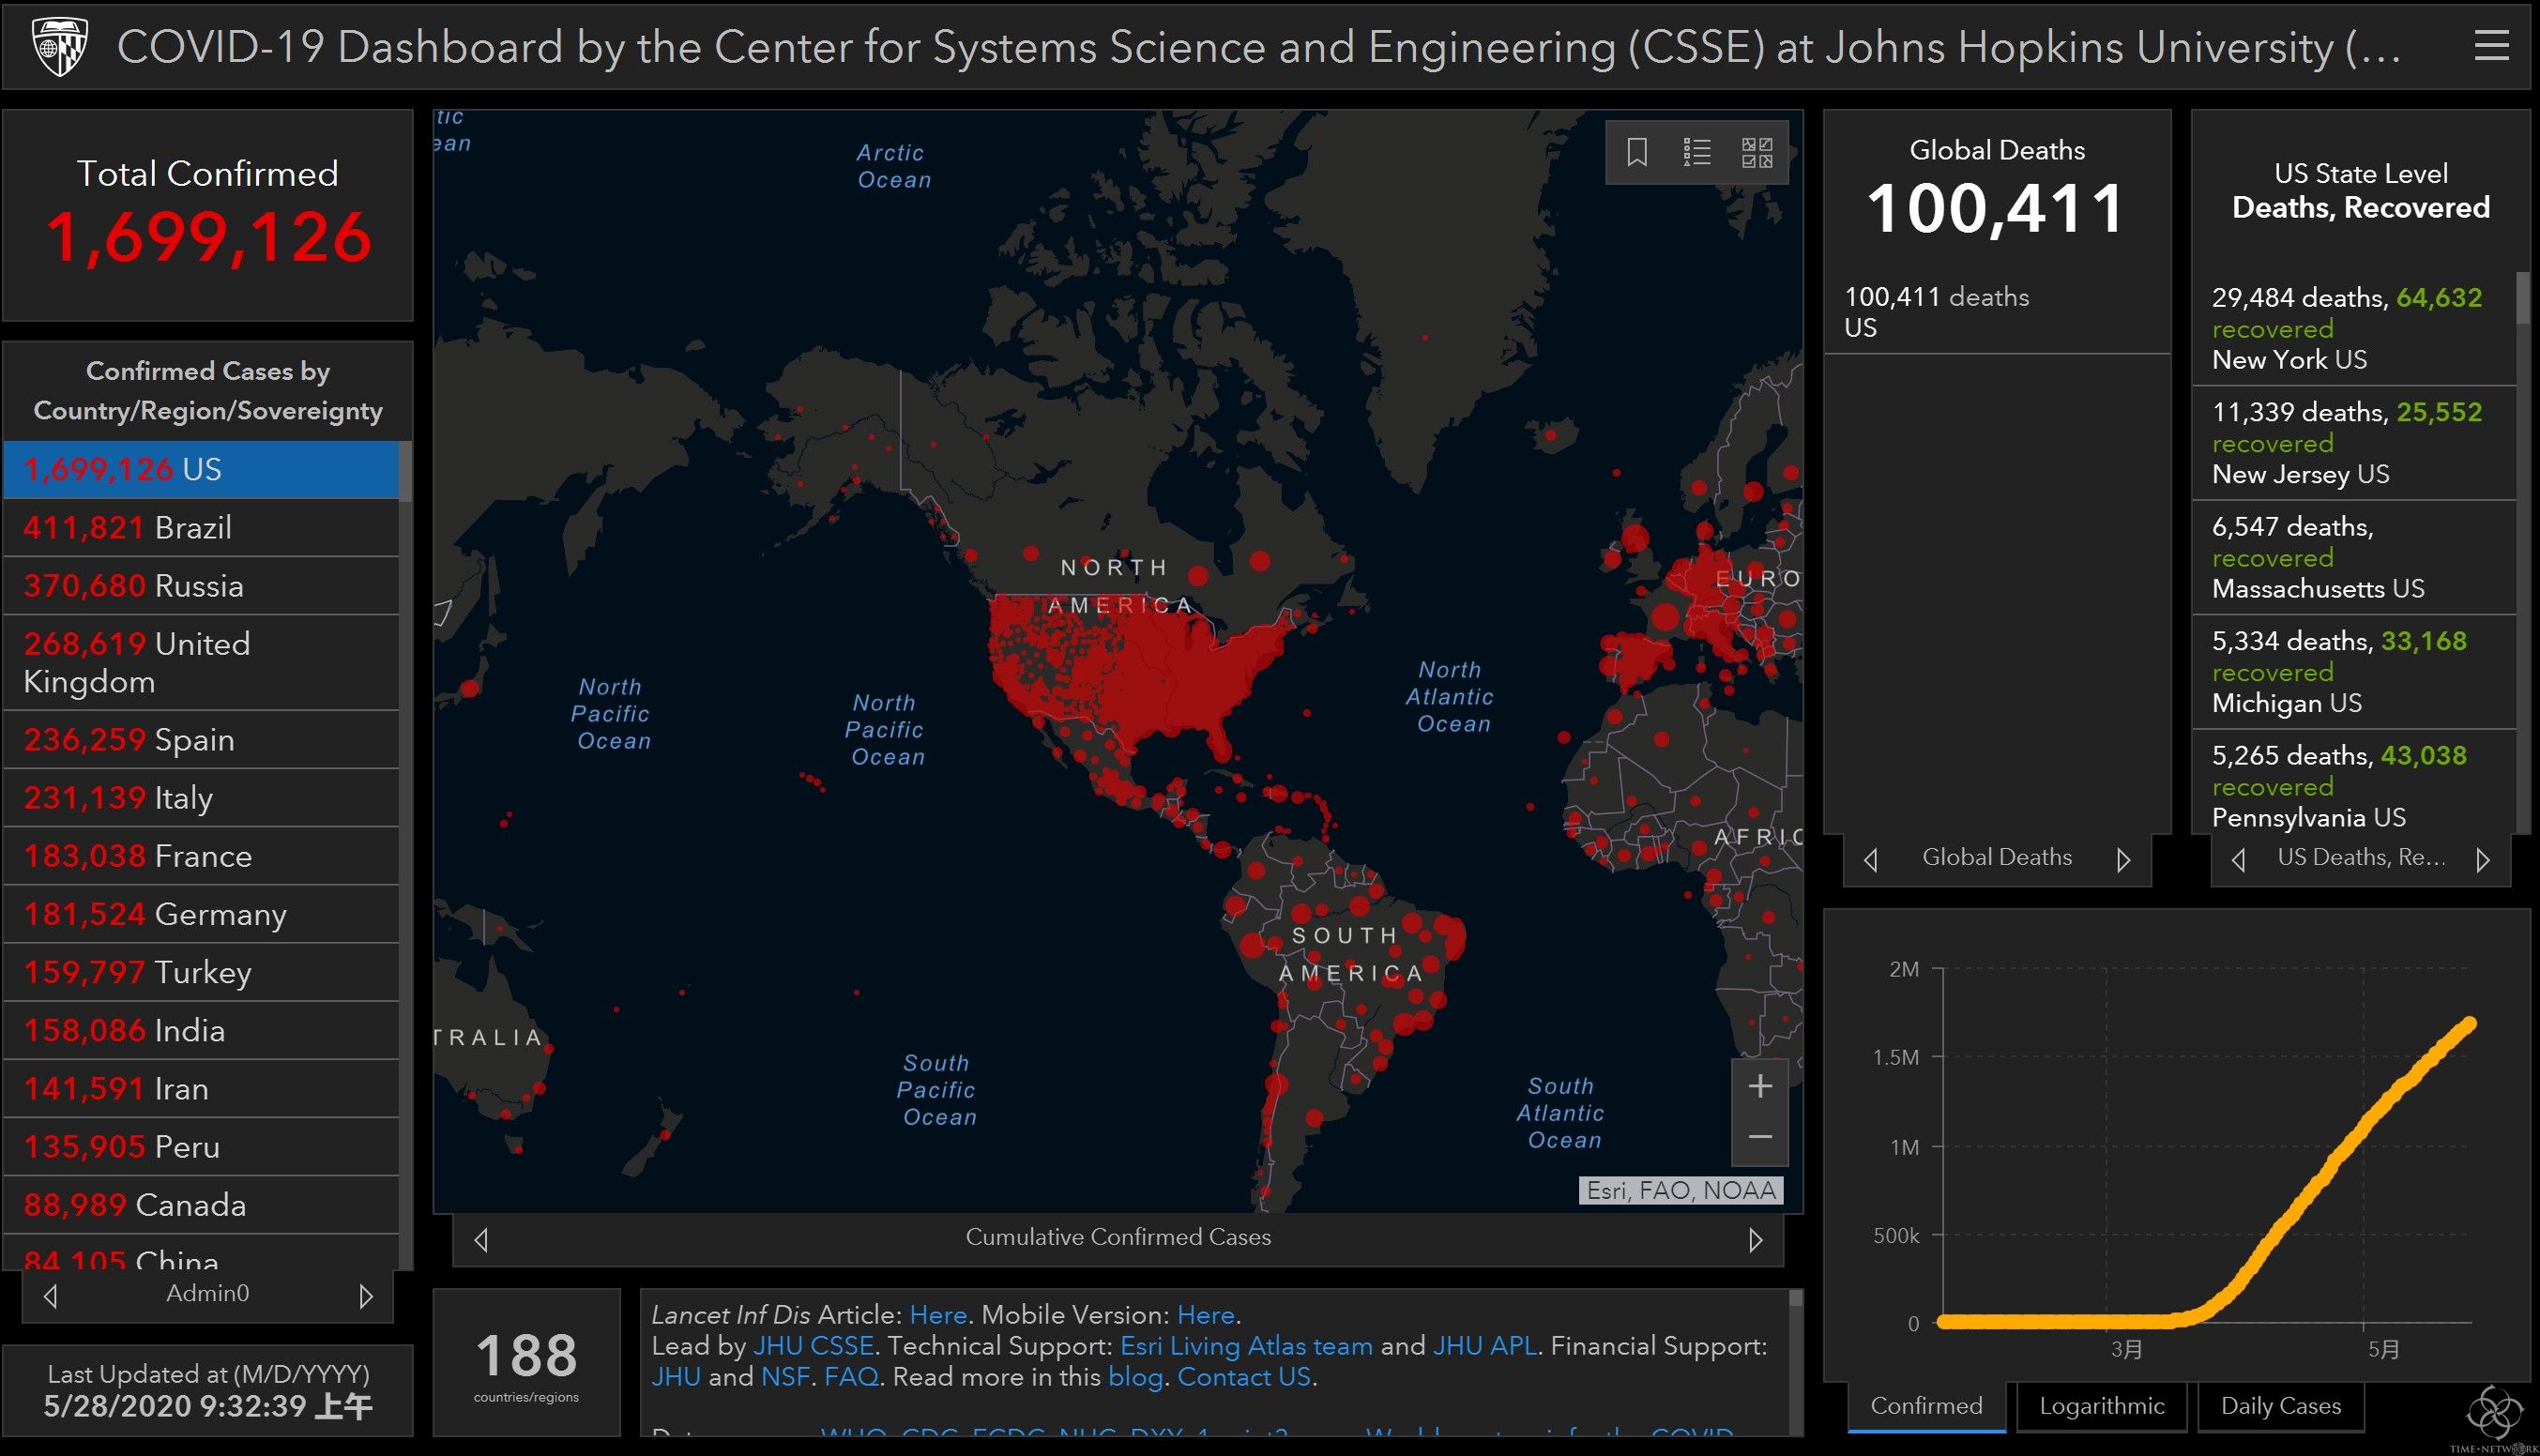The height and width of the screenshot is (1456, 2540).
Task: Select United Kingdom row in country list
Action: pos(201,662)
